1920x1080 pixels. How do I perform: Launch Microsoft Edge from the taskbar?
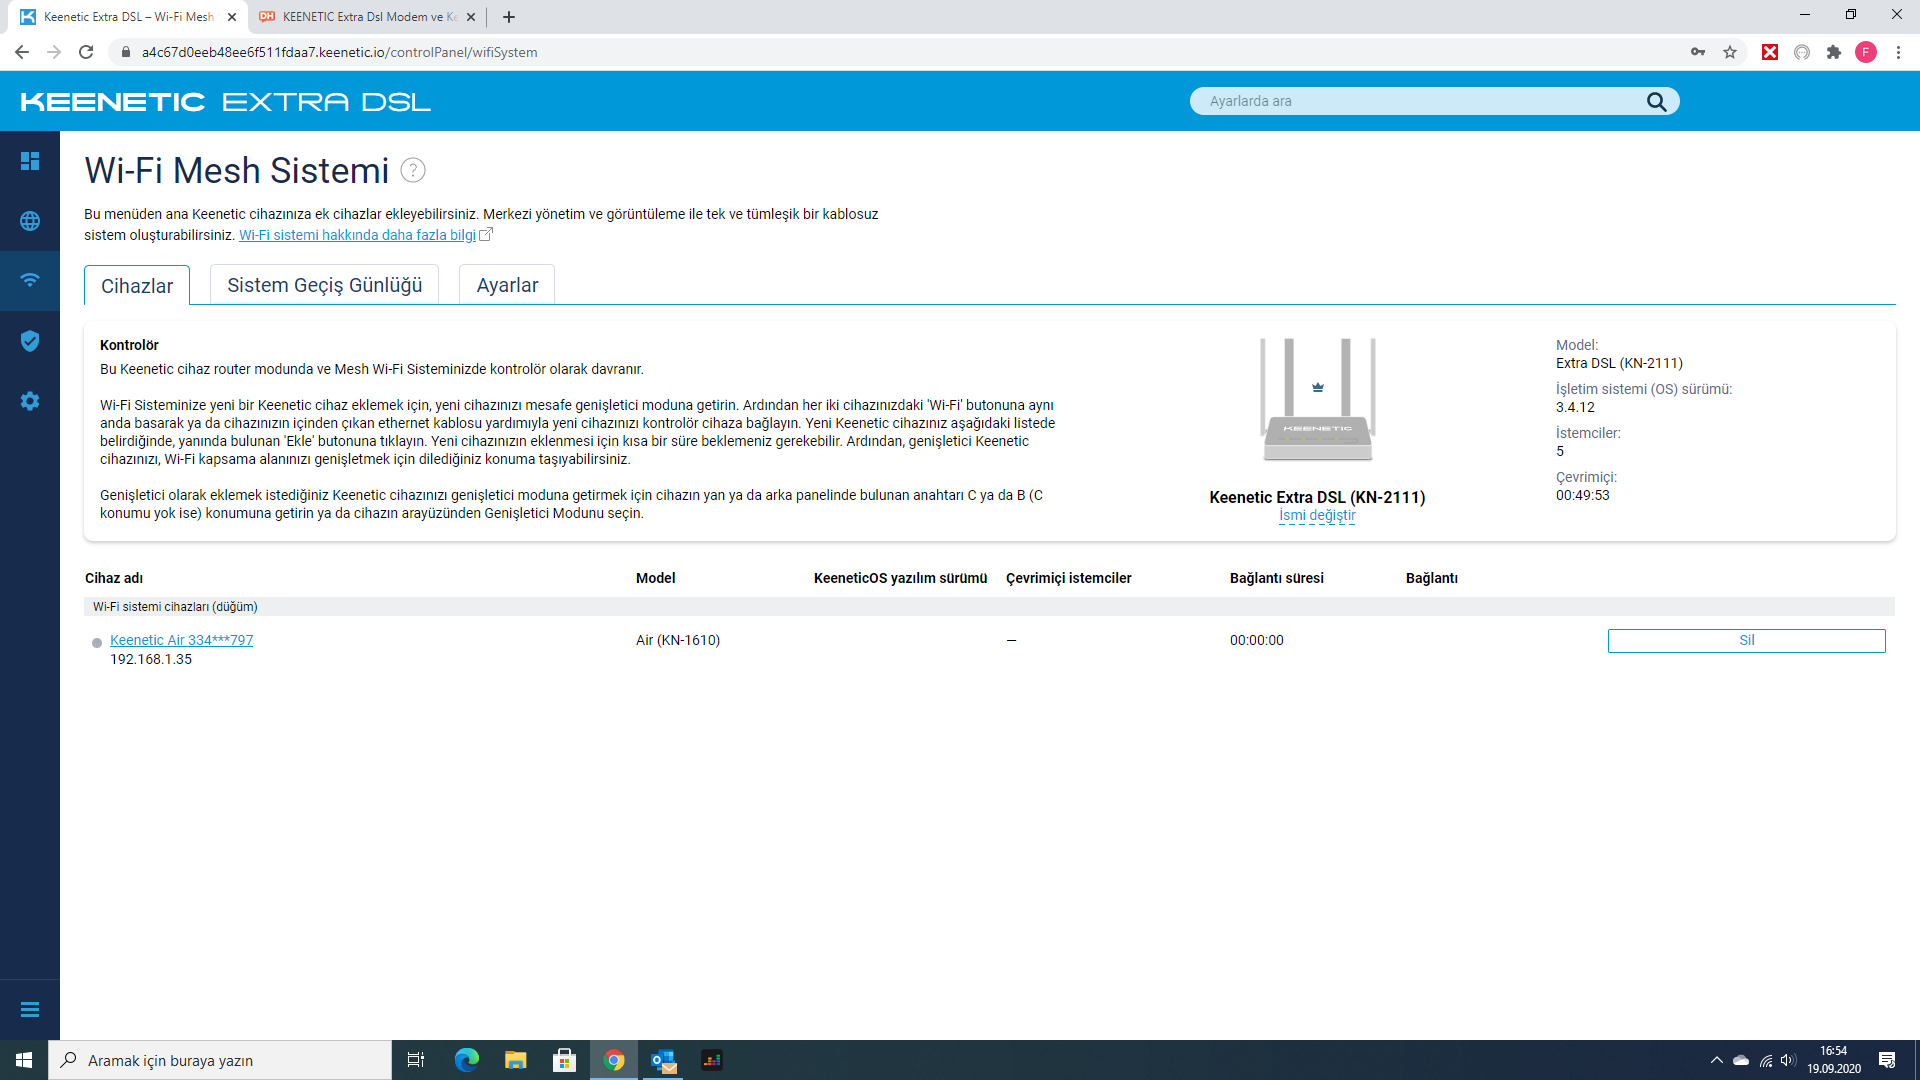pyautogui.click(x=467, y=1060)
